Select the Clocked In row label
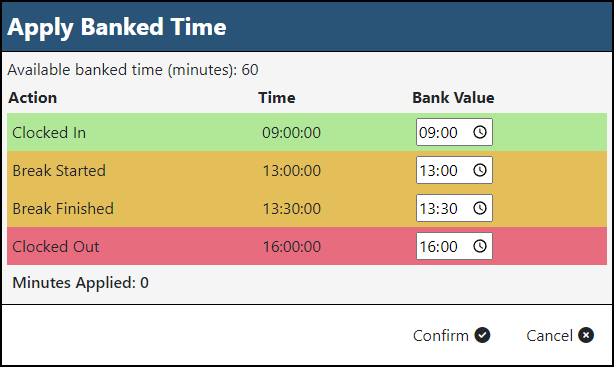The height and width of the screenshot is (367, 614). tap(49, 133)
